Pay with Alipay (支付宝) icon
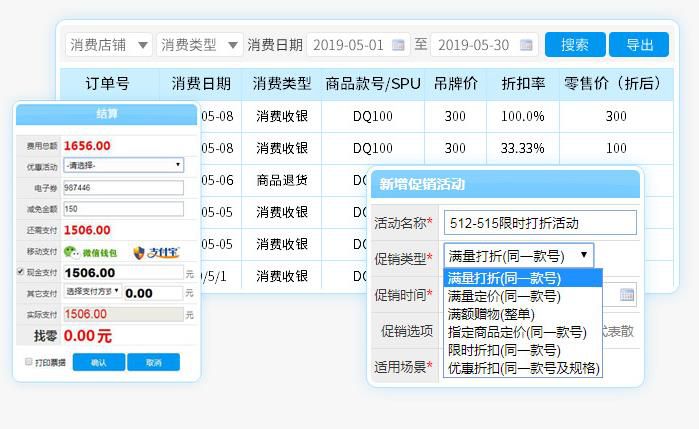Image resolution: width=699 pixels, height=429 pixels. click(x=156, y=252)
